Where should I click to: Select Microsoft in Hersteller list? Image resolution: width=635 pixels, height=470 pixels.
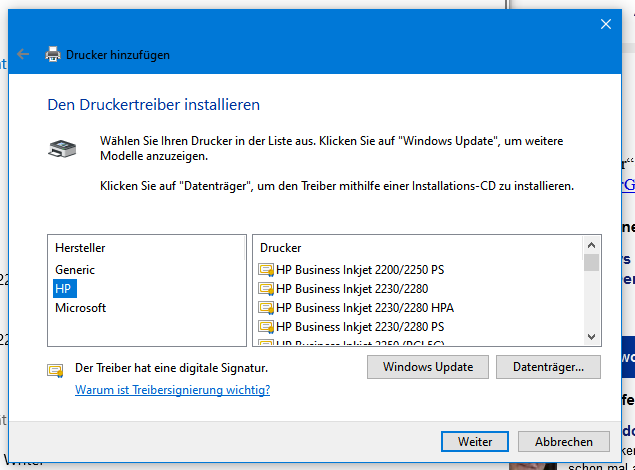tap(80, 308)
